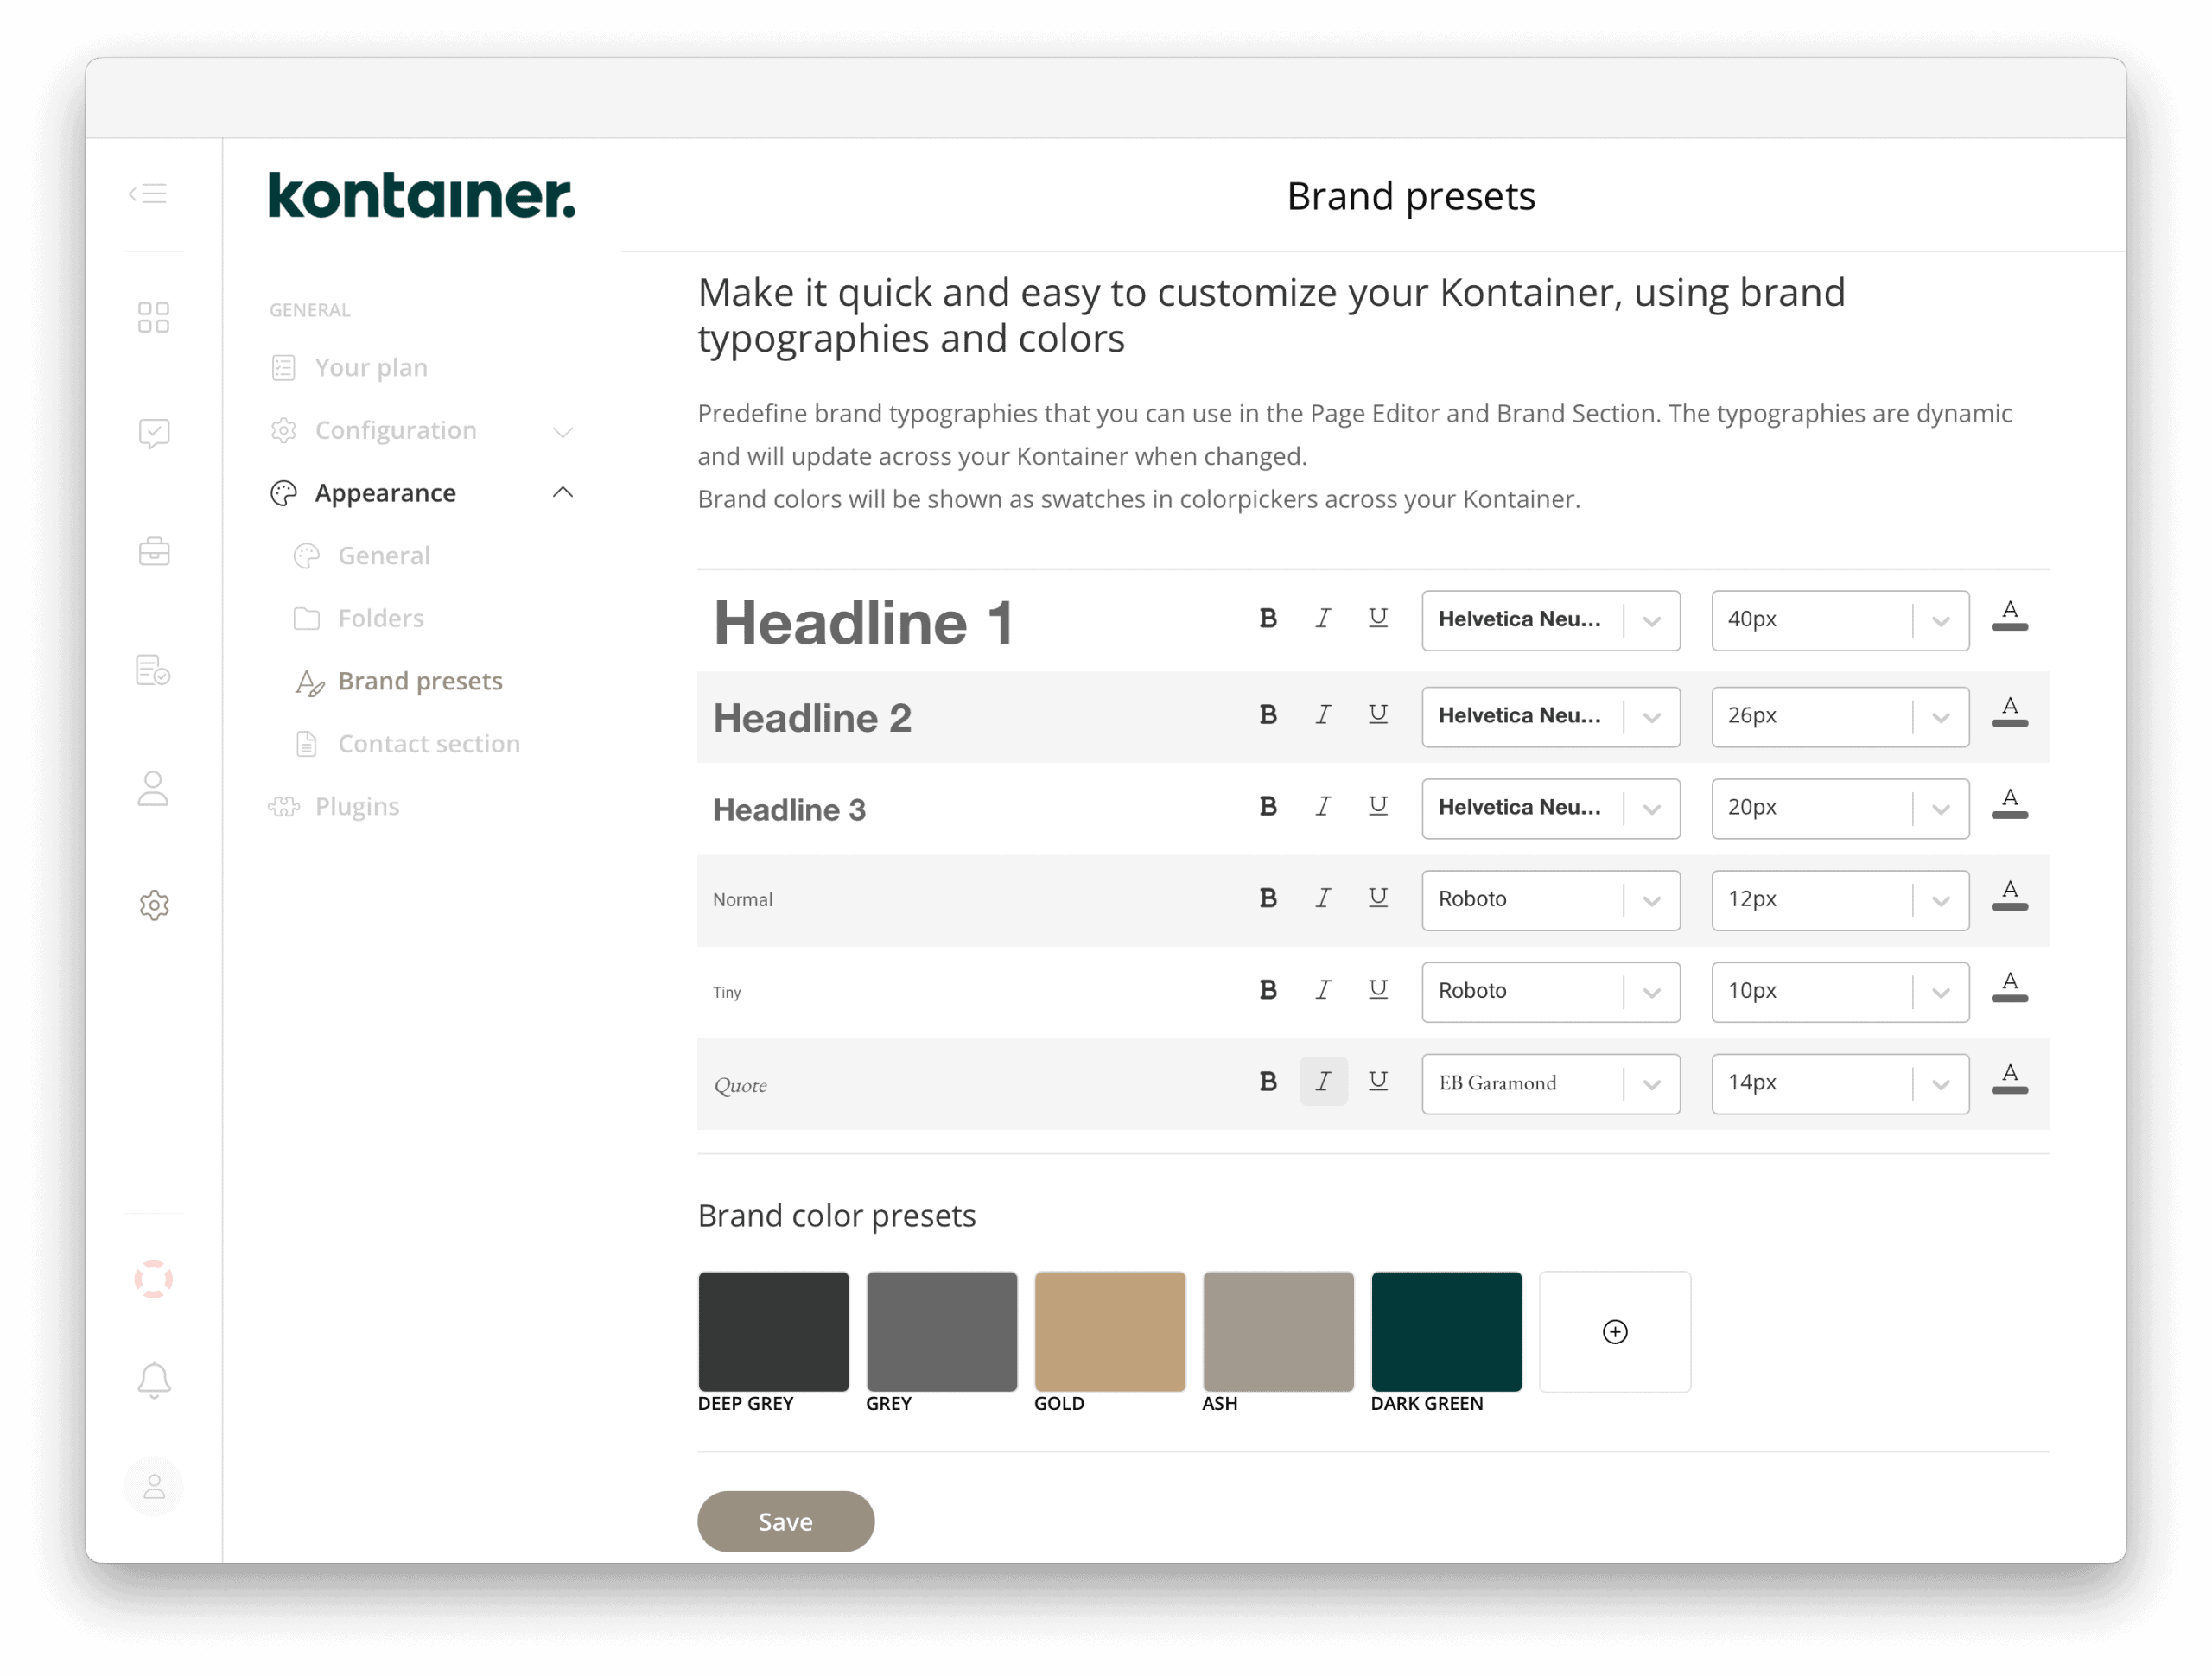Add a new brand color preset
Viewport: 2212px width, 1676px height.
click(1614, 1331)
